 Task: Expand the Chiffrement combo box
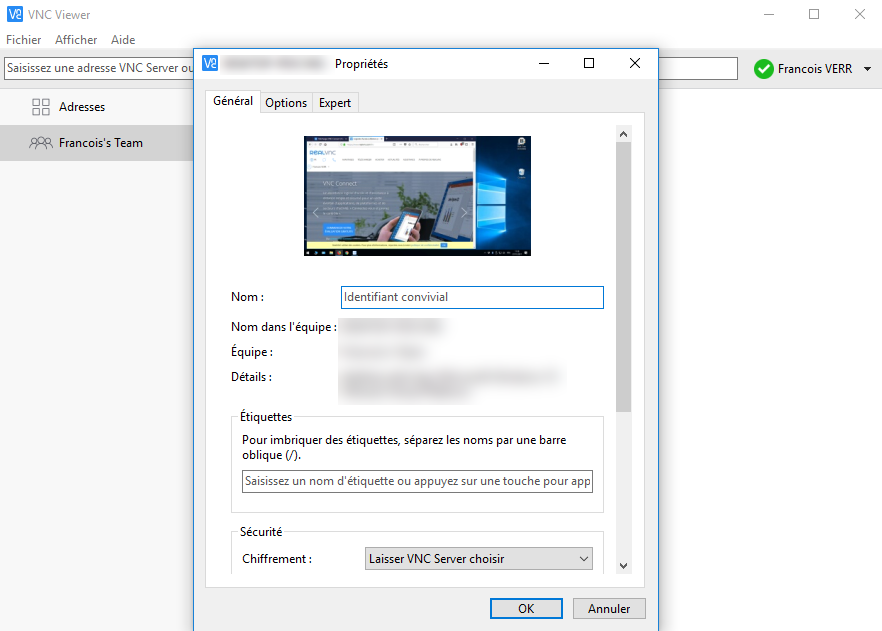(479, 559)
